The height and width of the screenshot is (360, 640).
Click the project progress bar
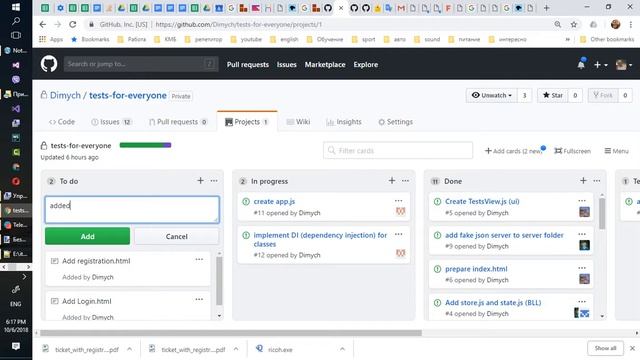click(x=145, y=145)
